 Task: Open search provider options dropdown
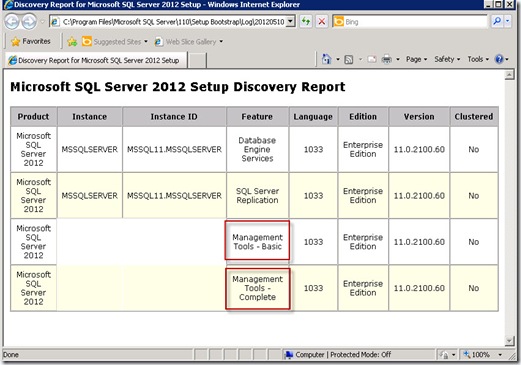507,21
